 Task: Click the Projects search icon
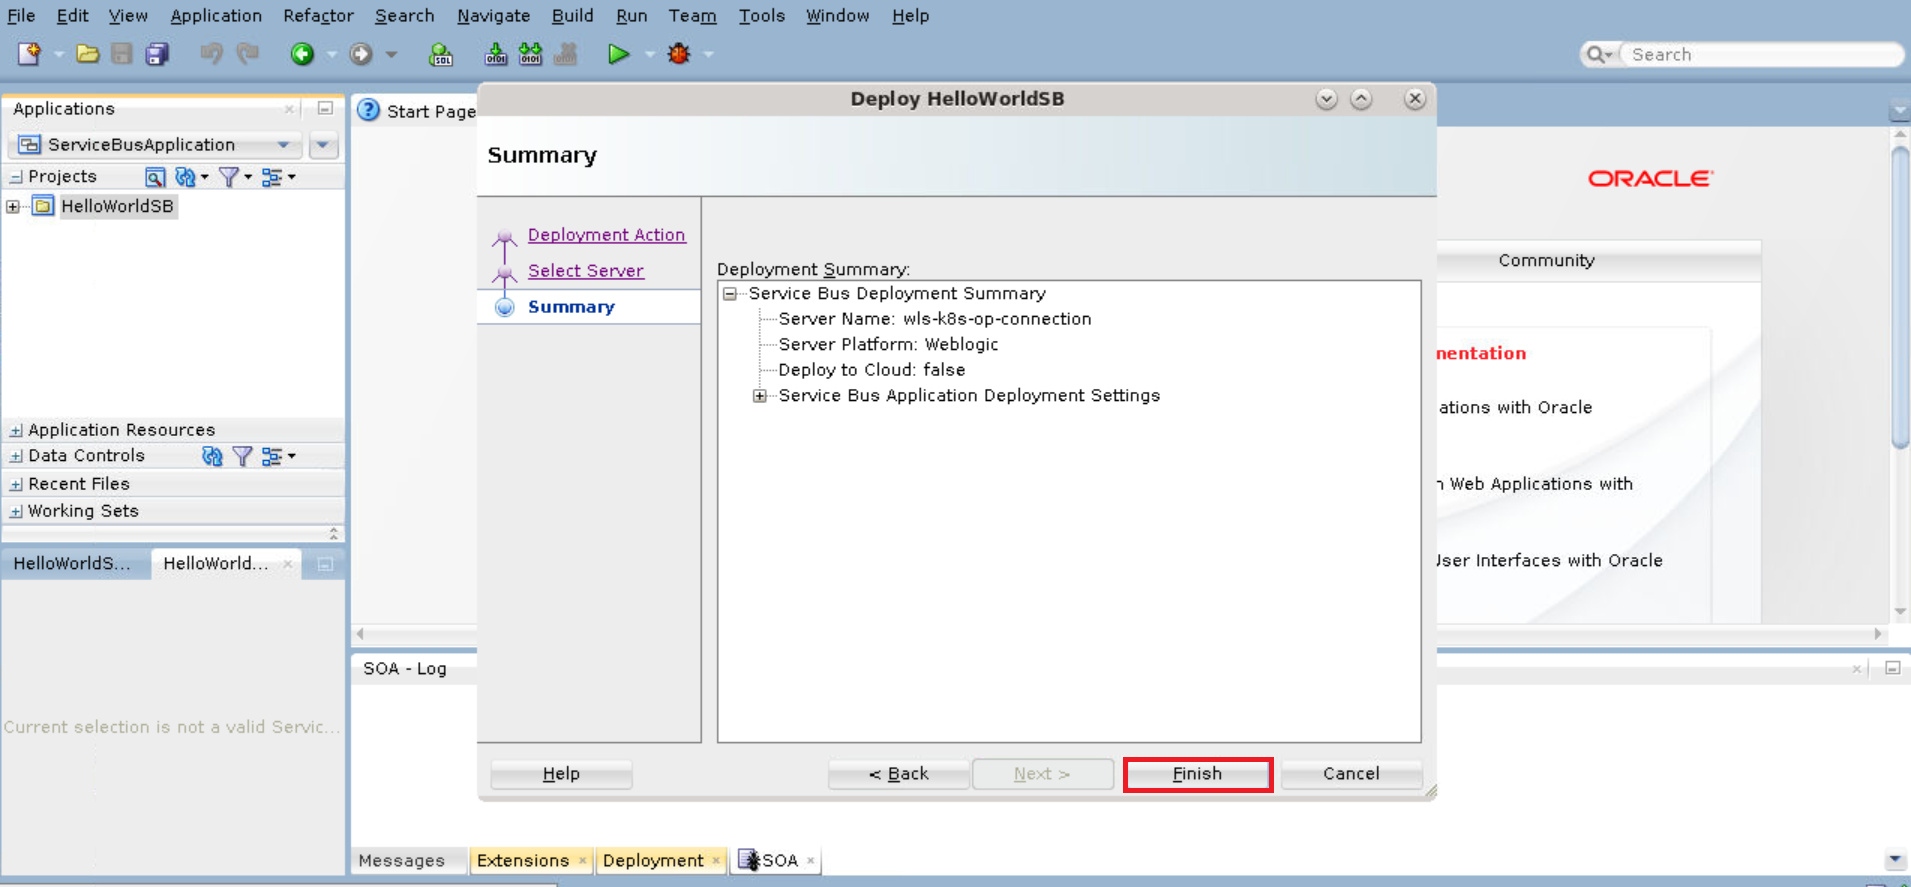click(154, 177)
